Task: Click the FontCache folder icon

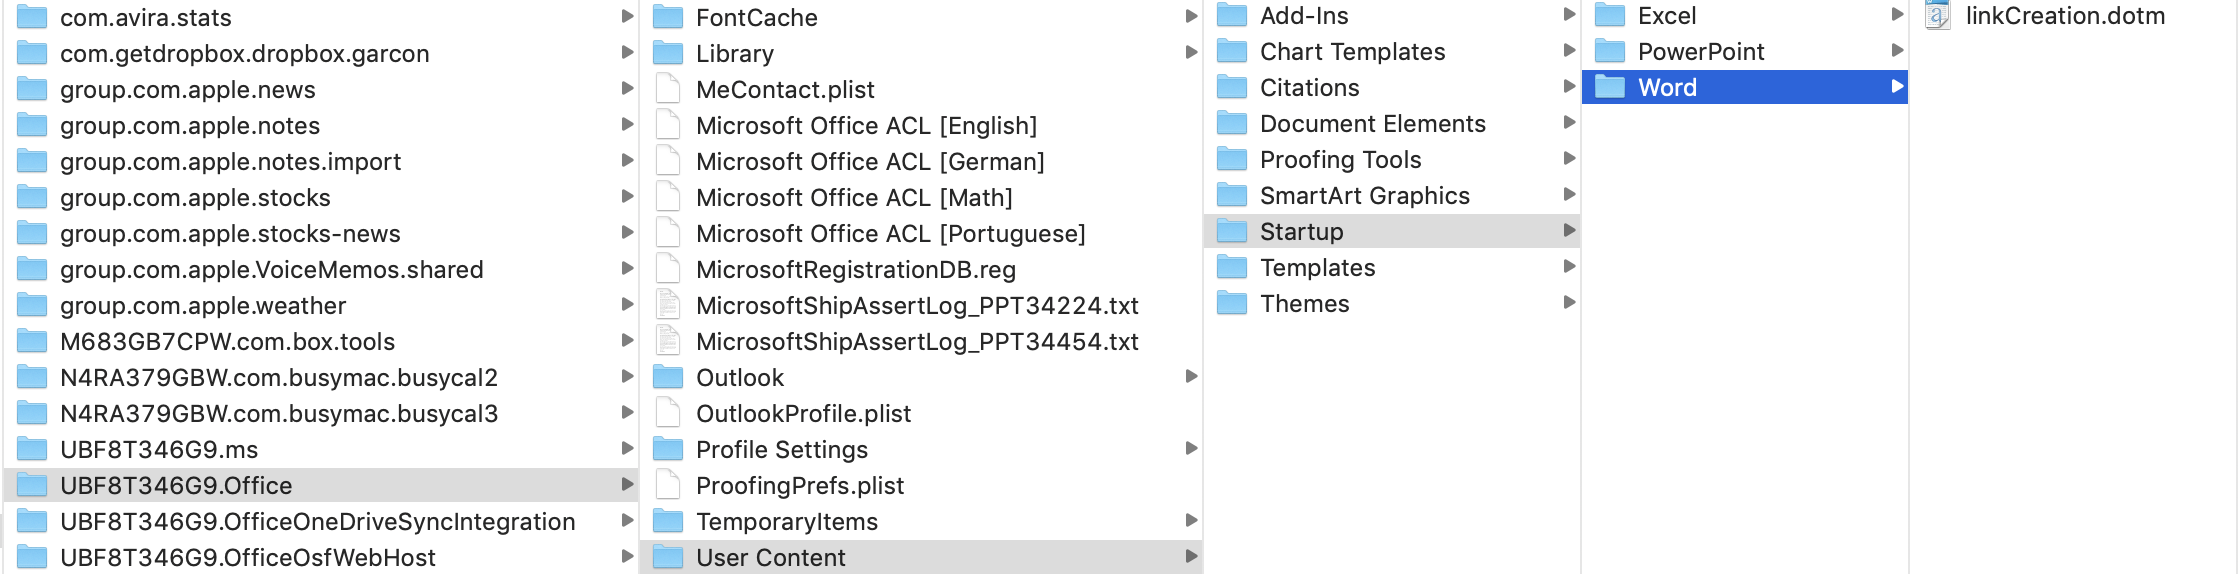Action: pos(668,17)
